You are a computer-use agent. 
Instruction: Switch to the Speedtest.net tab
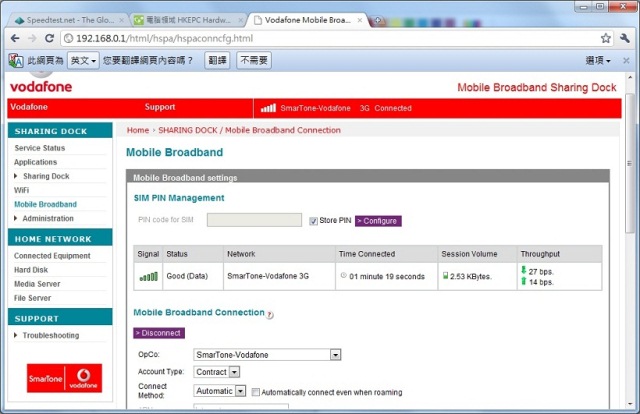point(66,20)
